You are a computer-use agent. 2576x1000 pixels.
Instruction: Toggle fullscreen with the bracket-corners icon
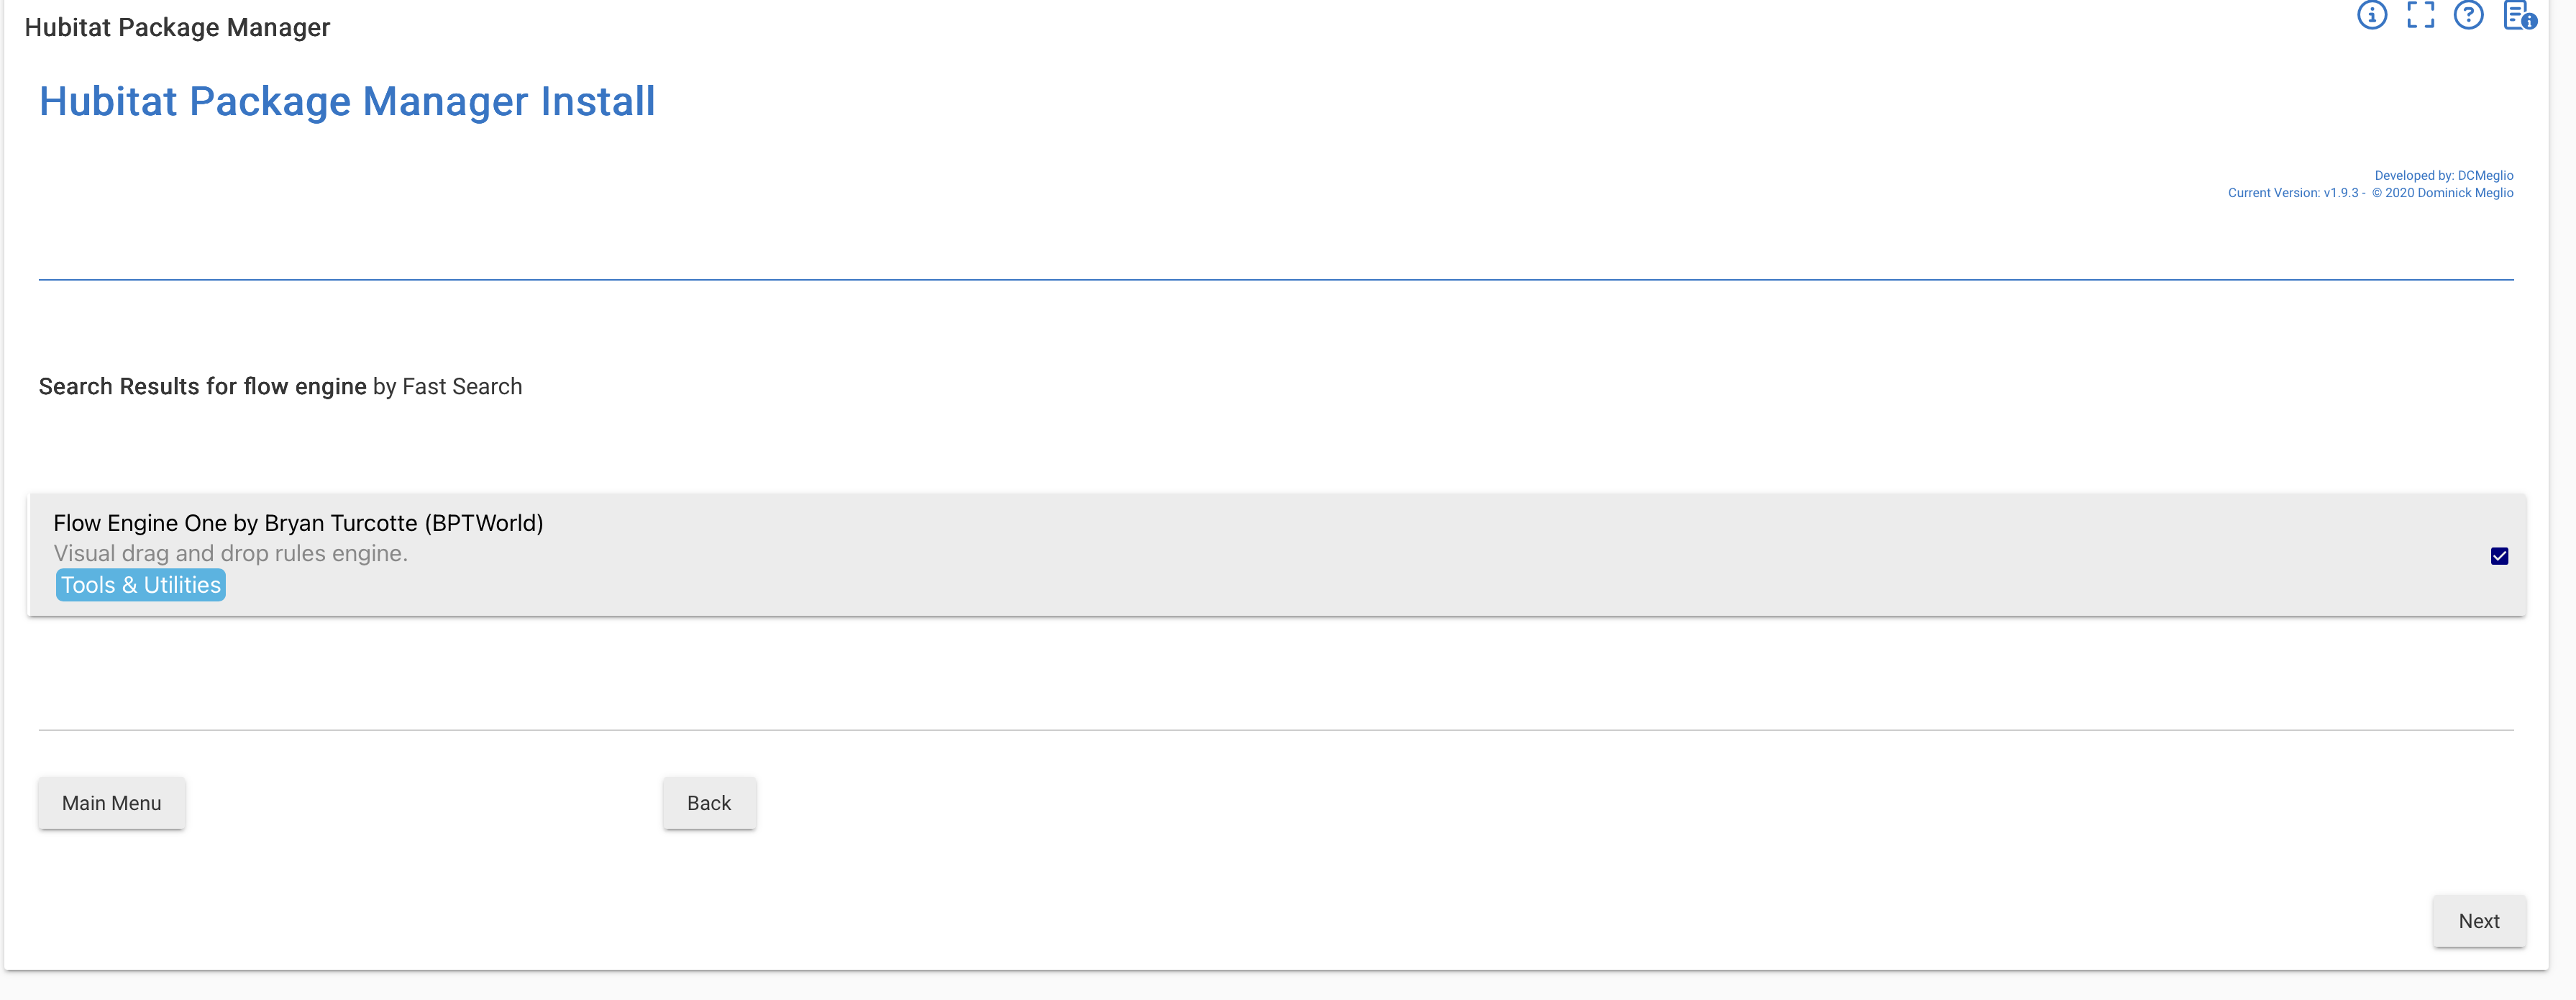pos(2420,15)
